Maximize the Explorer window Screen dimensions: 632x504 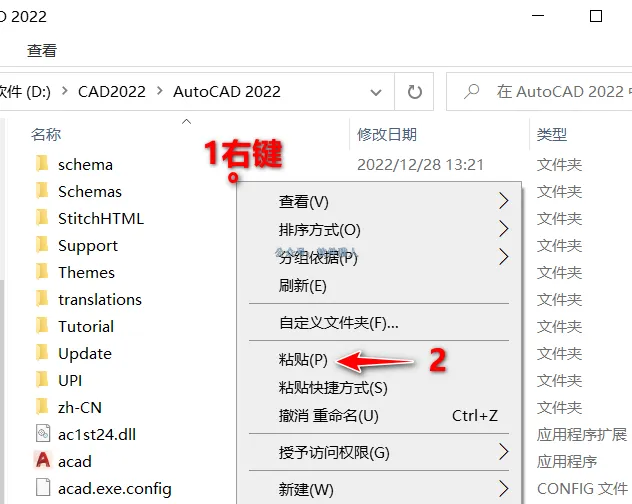click(x=596, y=16)
